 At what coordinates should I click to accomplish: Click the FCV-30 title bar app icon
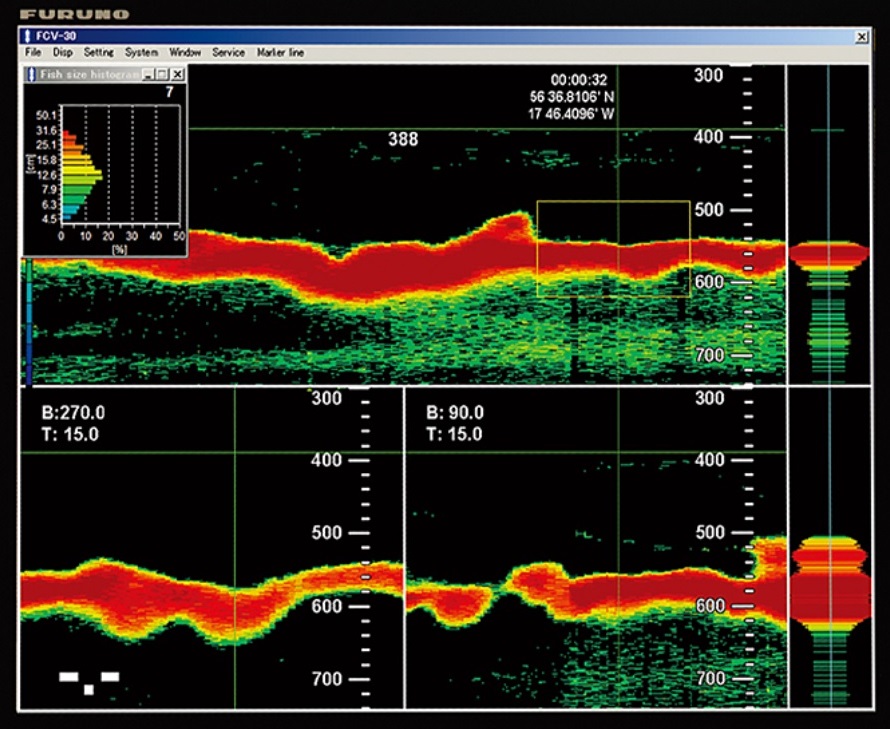(x=26, y=35)
